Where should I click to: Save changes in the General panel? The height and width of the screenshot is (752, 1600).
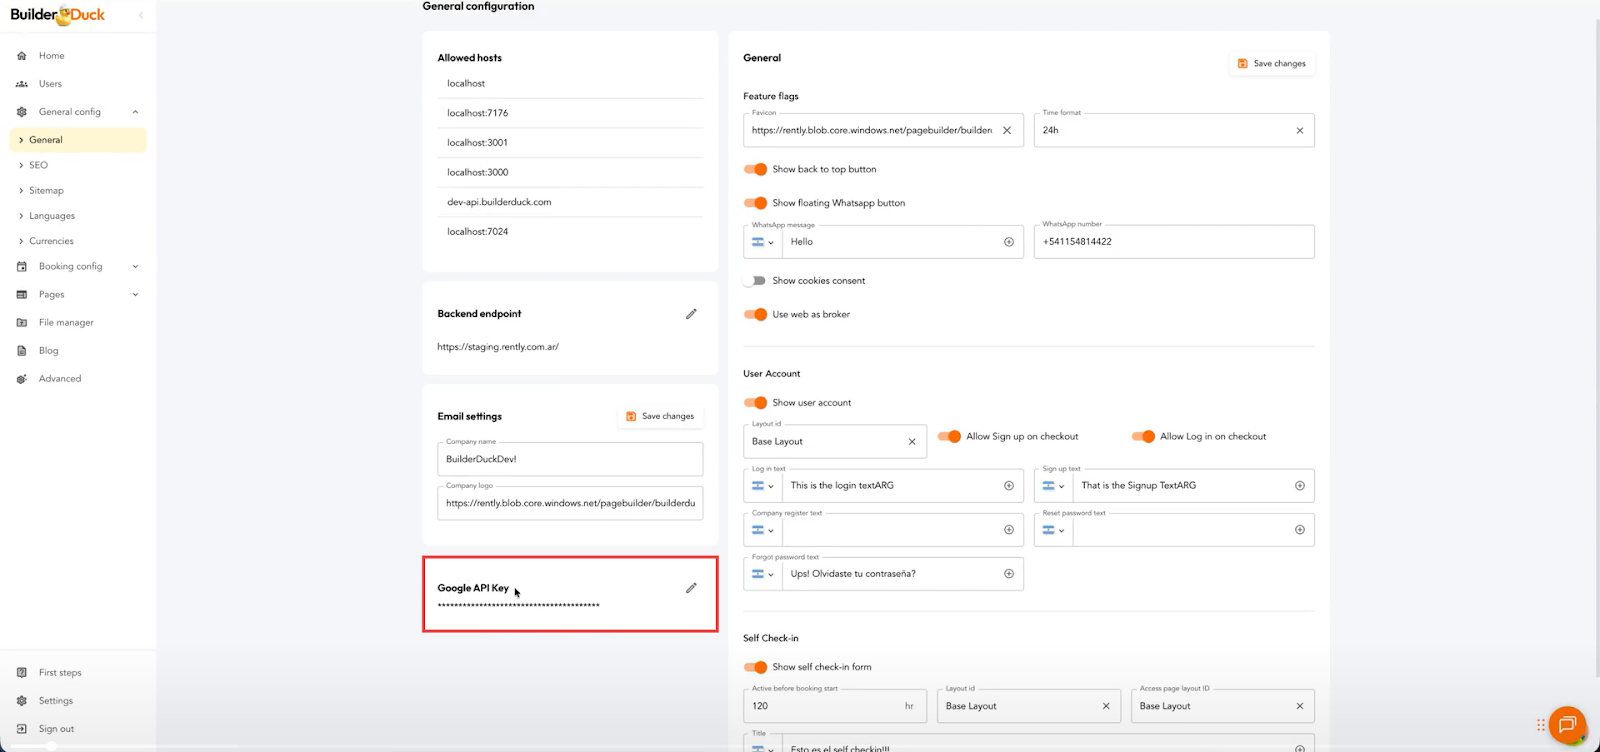click(x=1271, y=64)
